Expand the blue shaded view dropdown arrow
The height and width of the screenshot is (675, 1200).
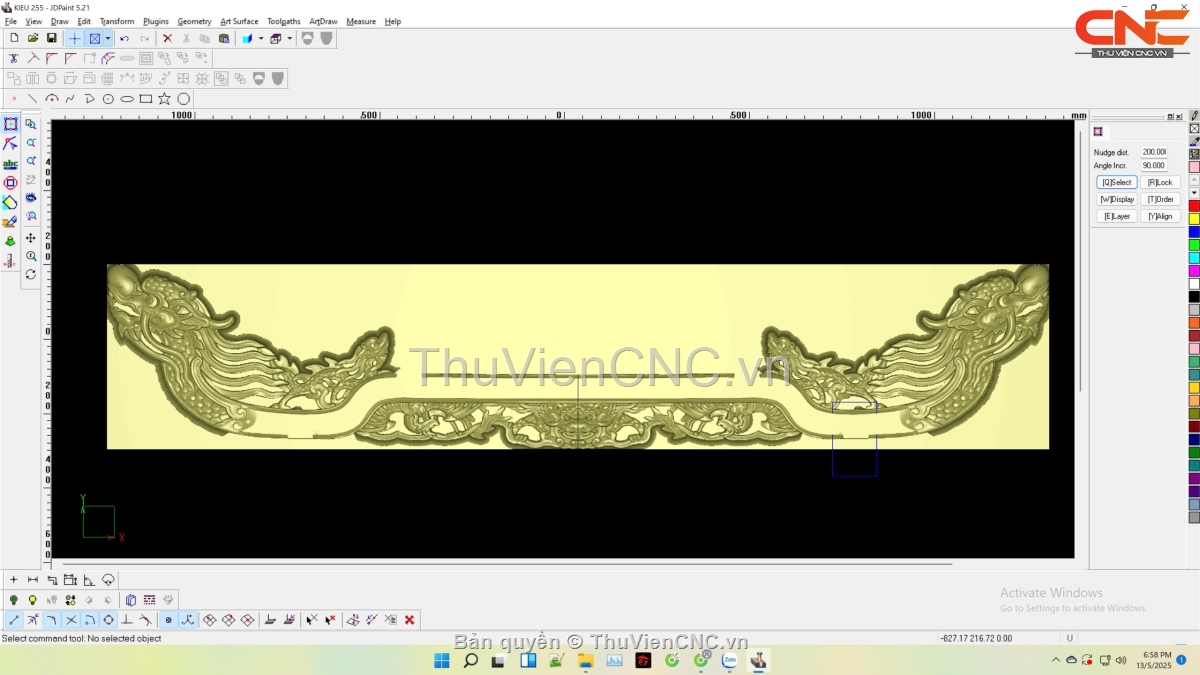coord(261,38)
